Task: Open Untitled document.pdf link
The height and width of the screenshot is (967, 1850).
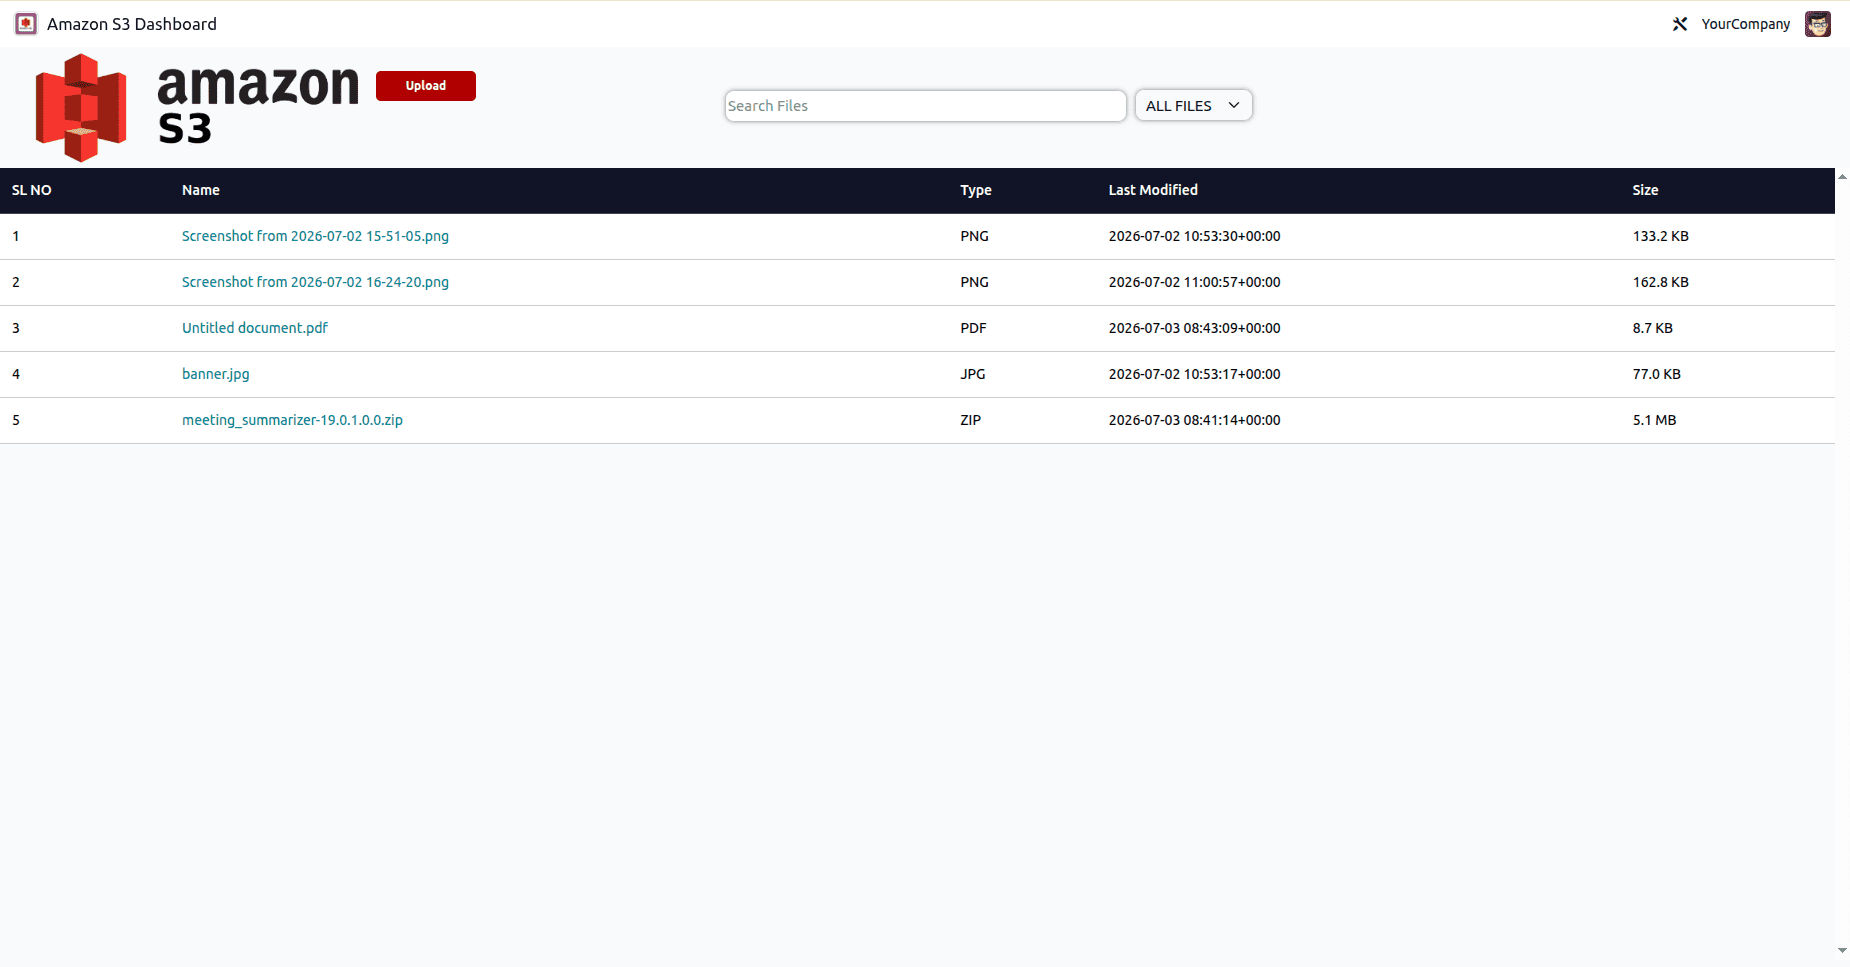Action: (x=255, y=328)
